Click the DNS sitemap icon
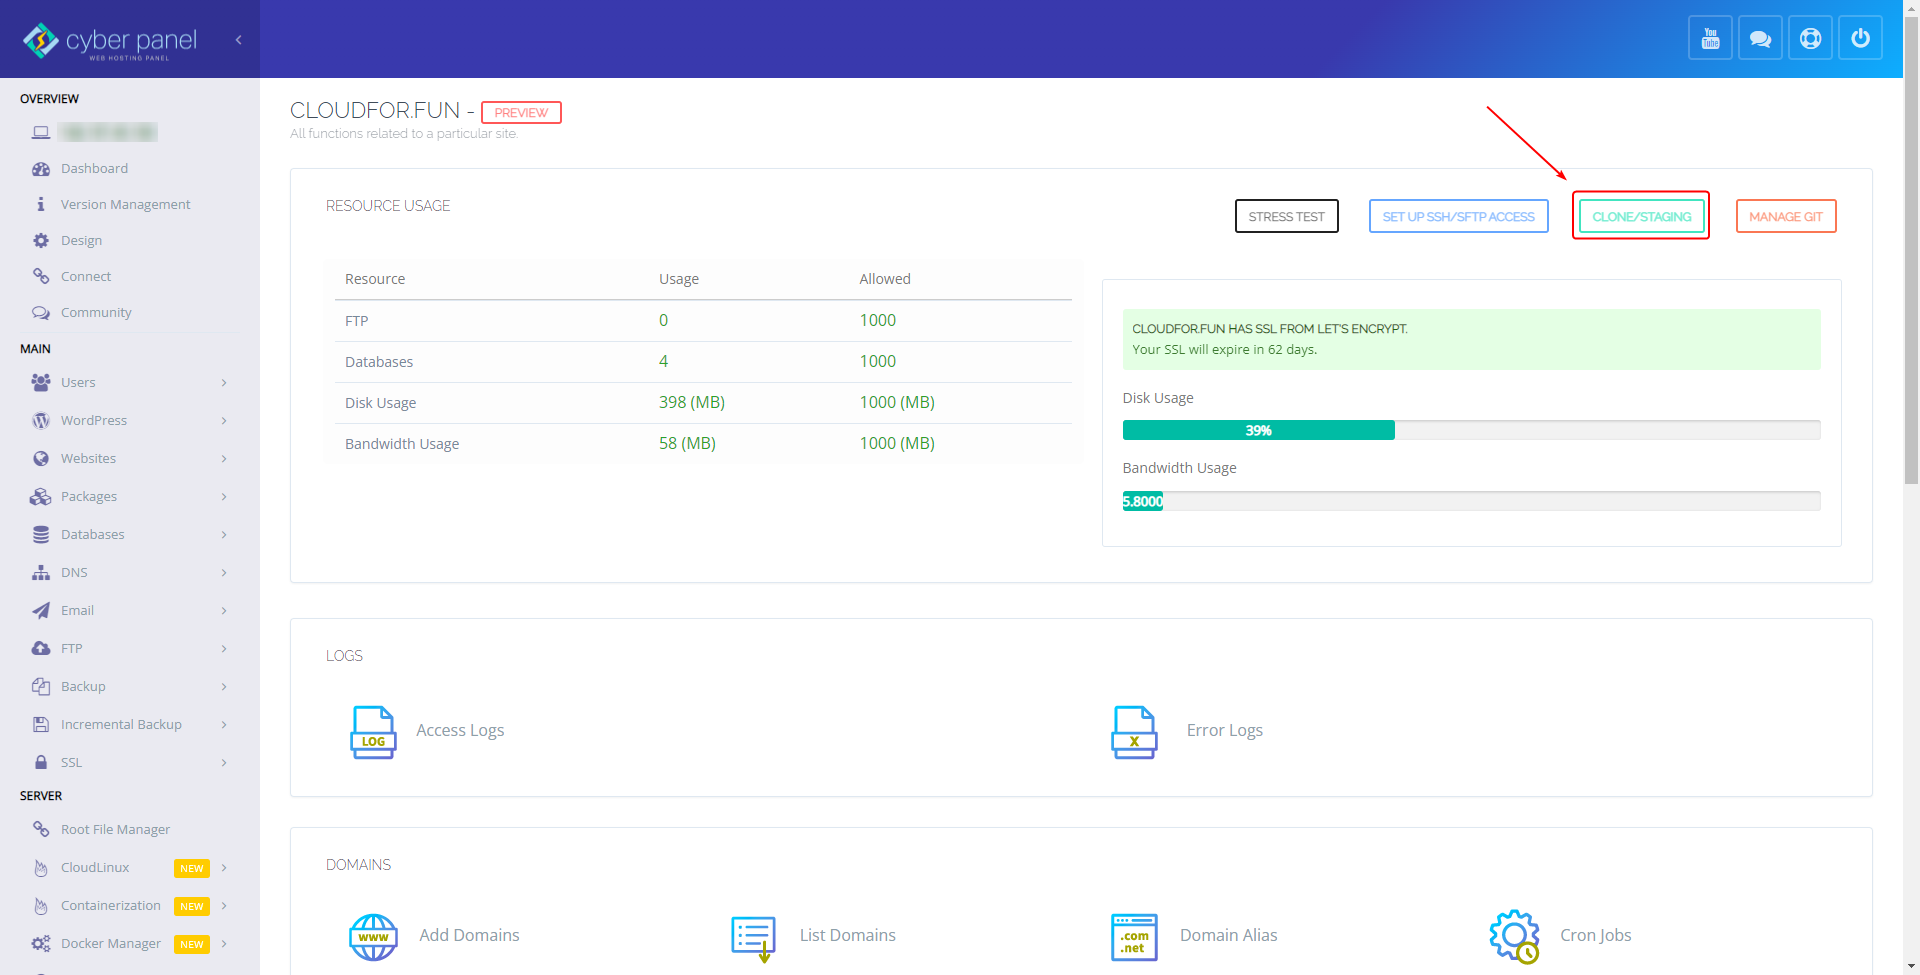This screenshot has height=975, width=1920. click(x=41, y=573)
